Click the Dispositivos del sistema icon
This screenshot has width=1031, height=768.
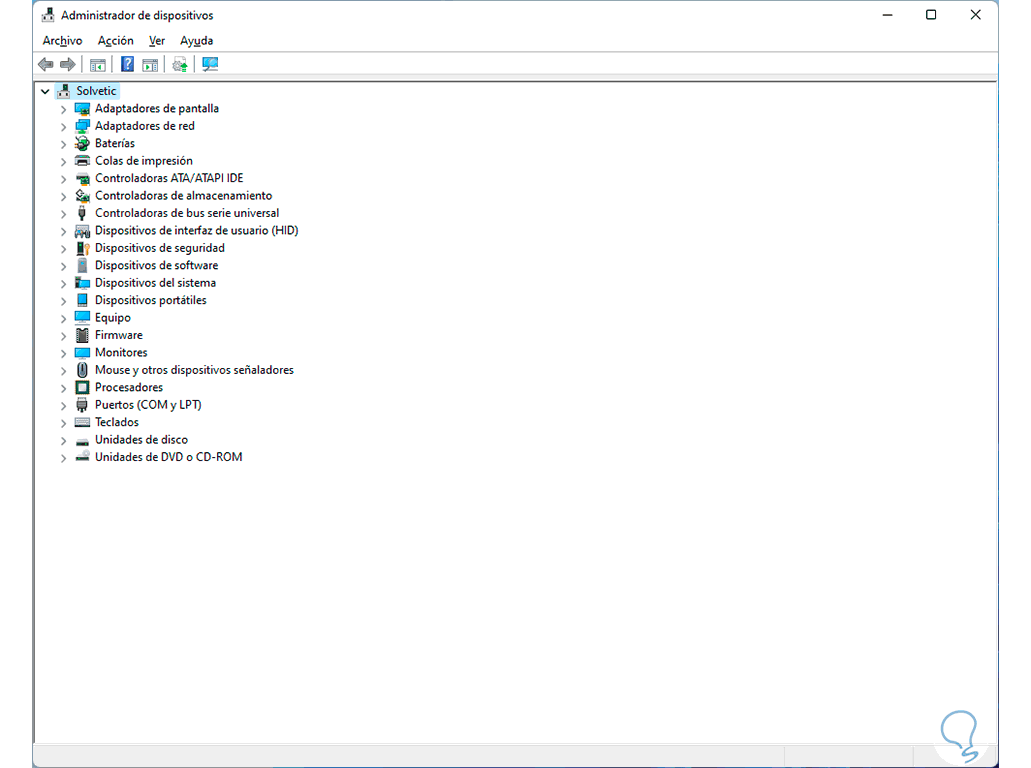coord(82,283)
